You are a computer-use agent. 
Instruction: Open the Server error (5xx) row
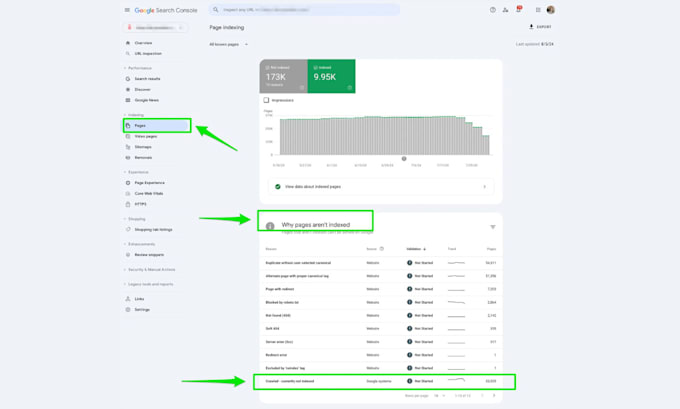click(381, 342)
